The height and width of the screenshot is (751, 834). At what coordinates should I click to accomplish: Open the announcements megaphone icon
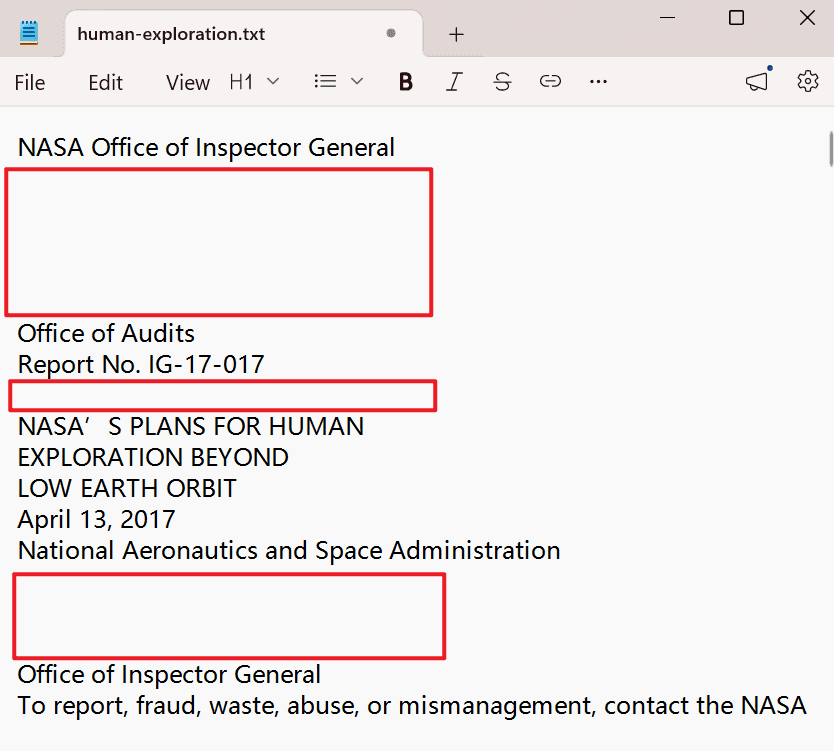point(758,80)
